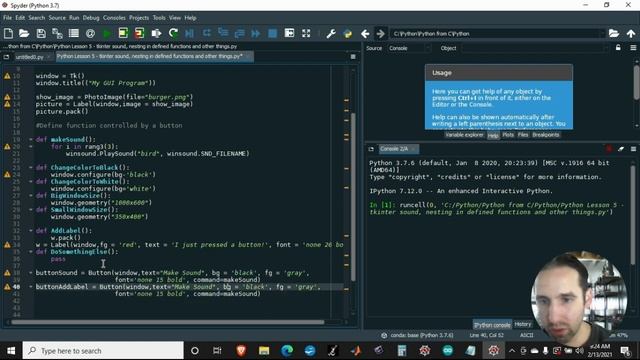Click the Object input field in Help
This screenshot has height=360, width=640.
coord(535,48)
